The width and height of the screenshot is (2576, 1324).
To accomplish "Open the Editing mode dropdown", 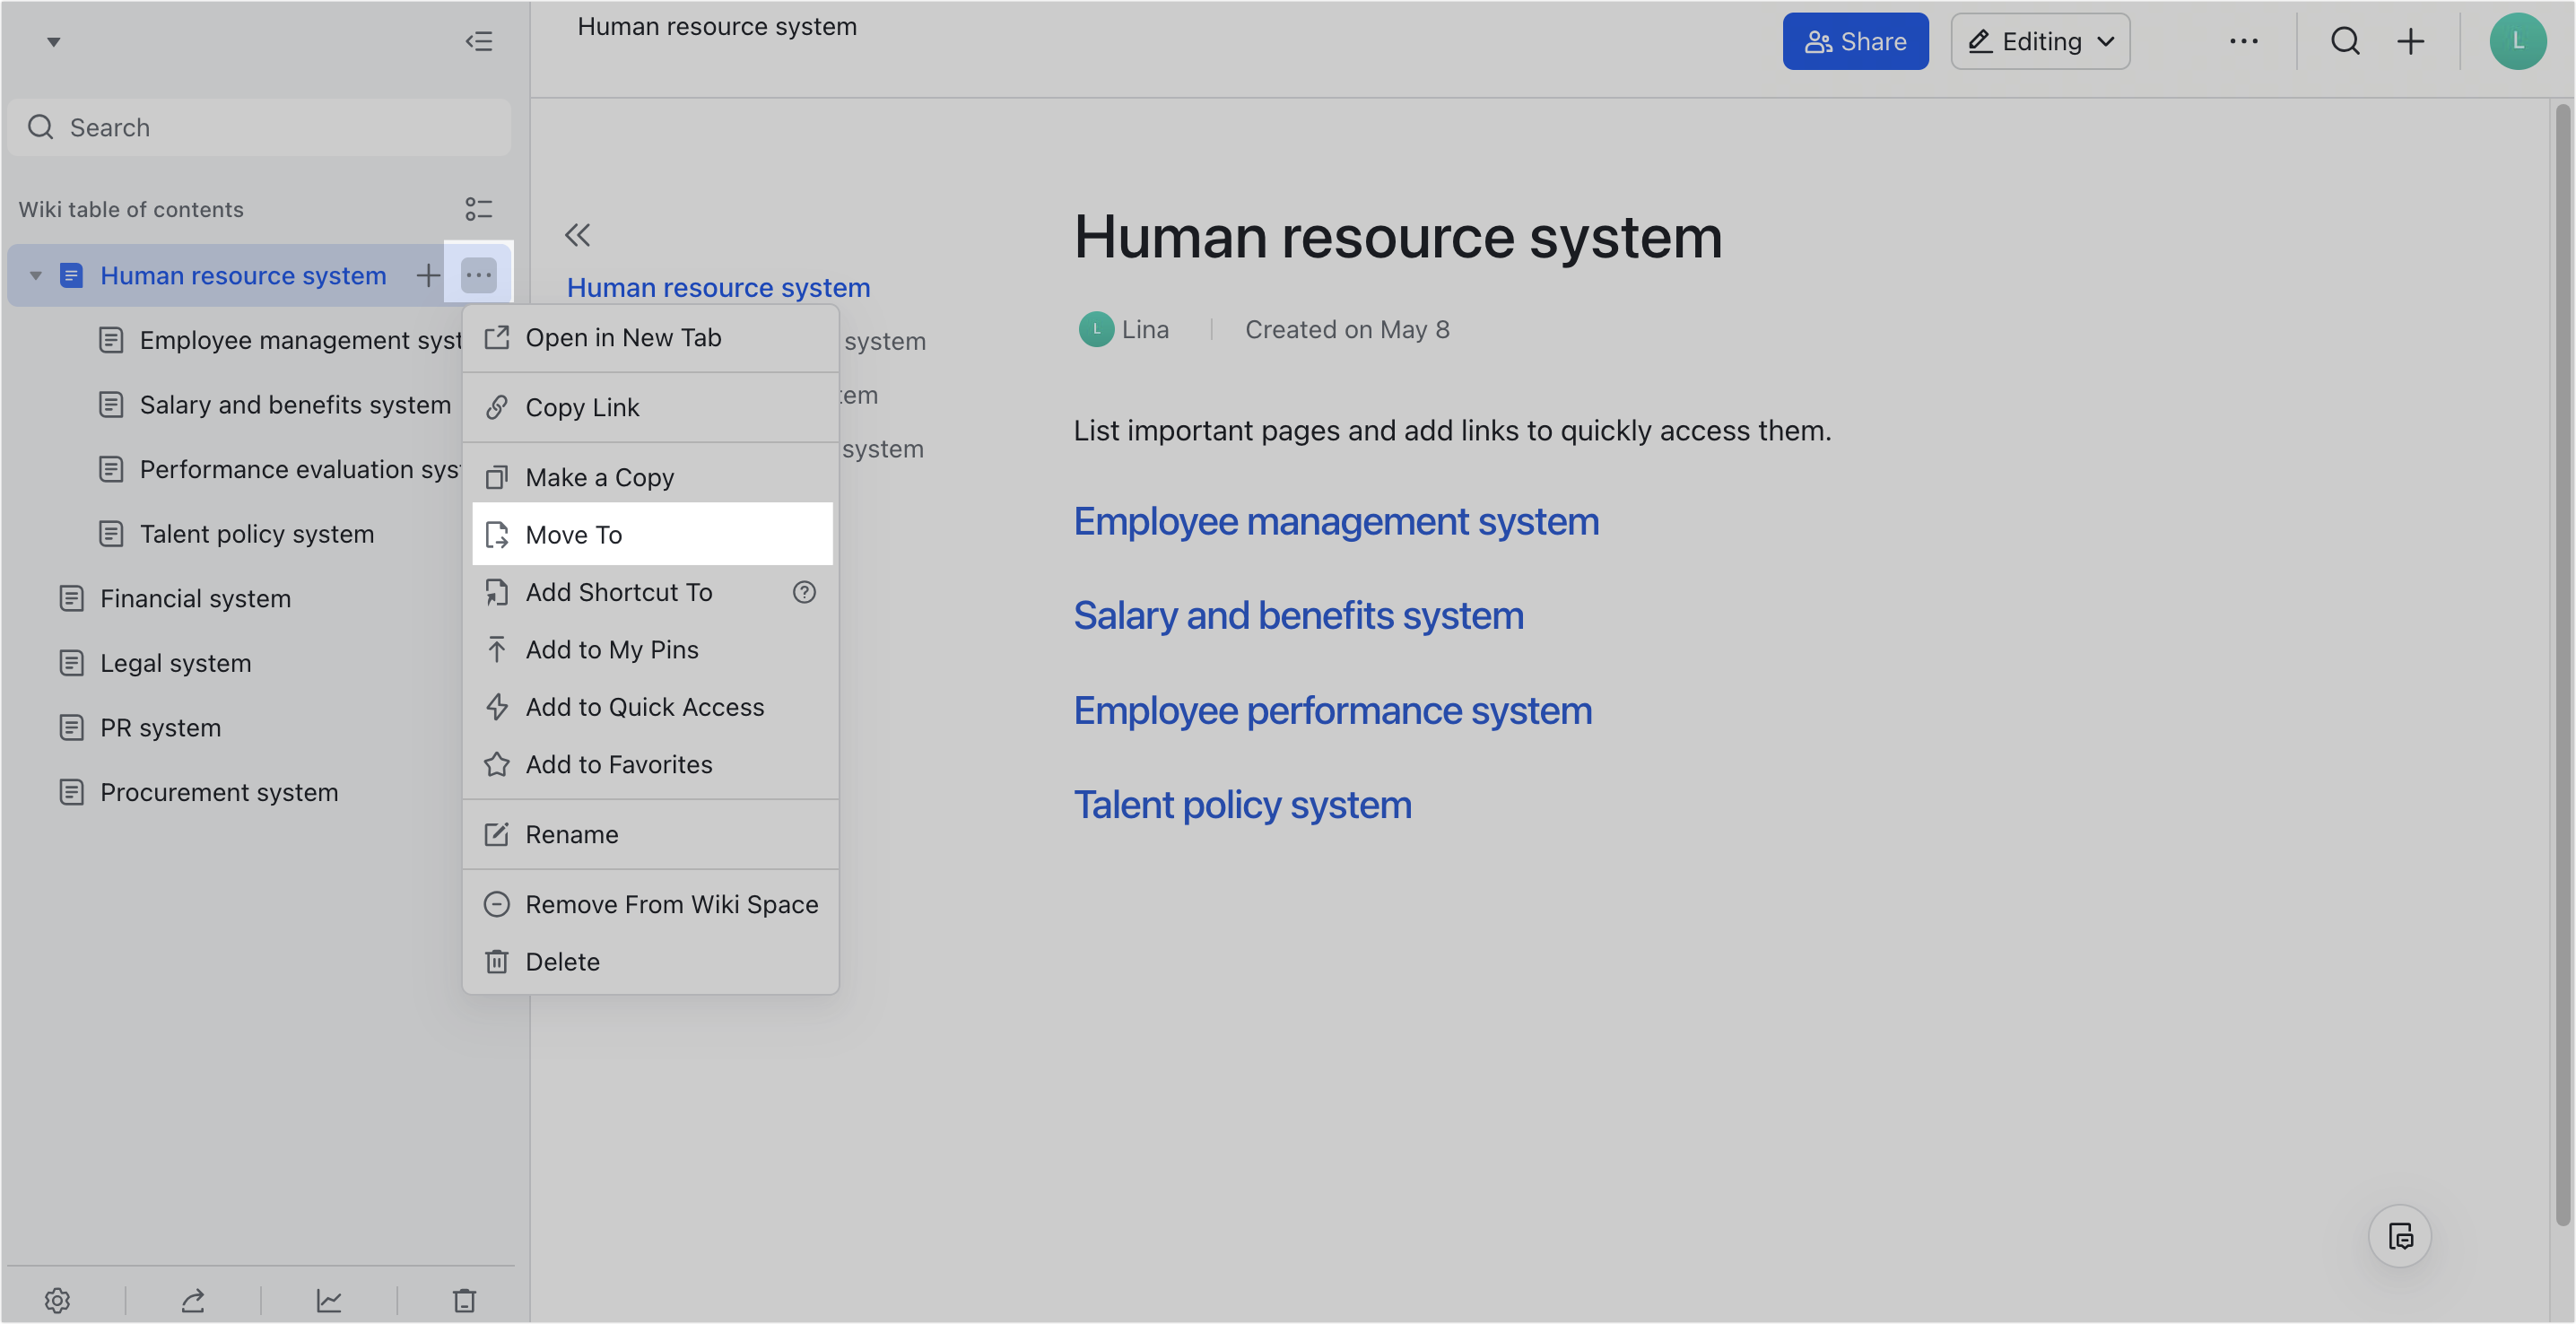I will point(2040,41).
